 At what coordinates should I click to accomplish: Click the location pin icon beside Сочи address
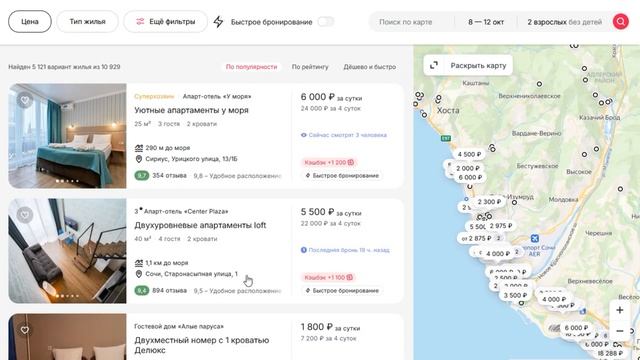pos(139,274)
